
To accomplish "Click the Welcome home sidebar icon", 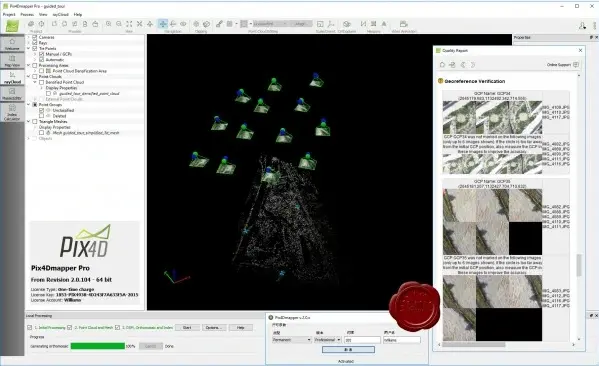I will point(12,44).
